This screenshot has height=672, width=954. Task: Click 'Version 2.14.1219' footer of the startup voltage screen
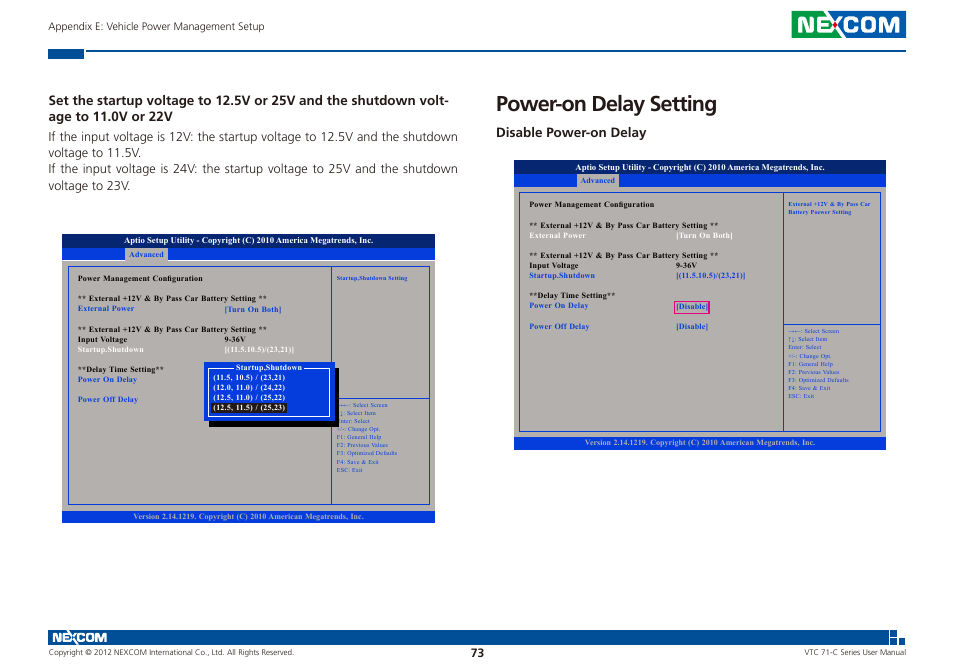(248, 516)
